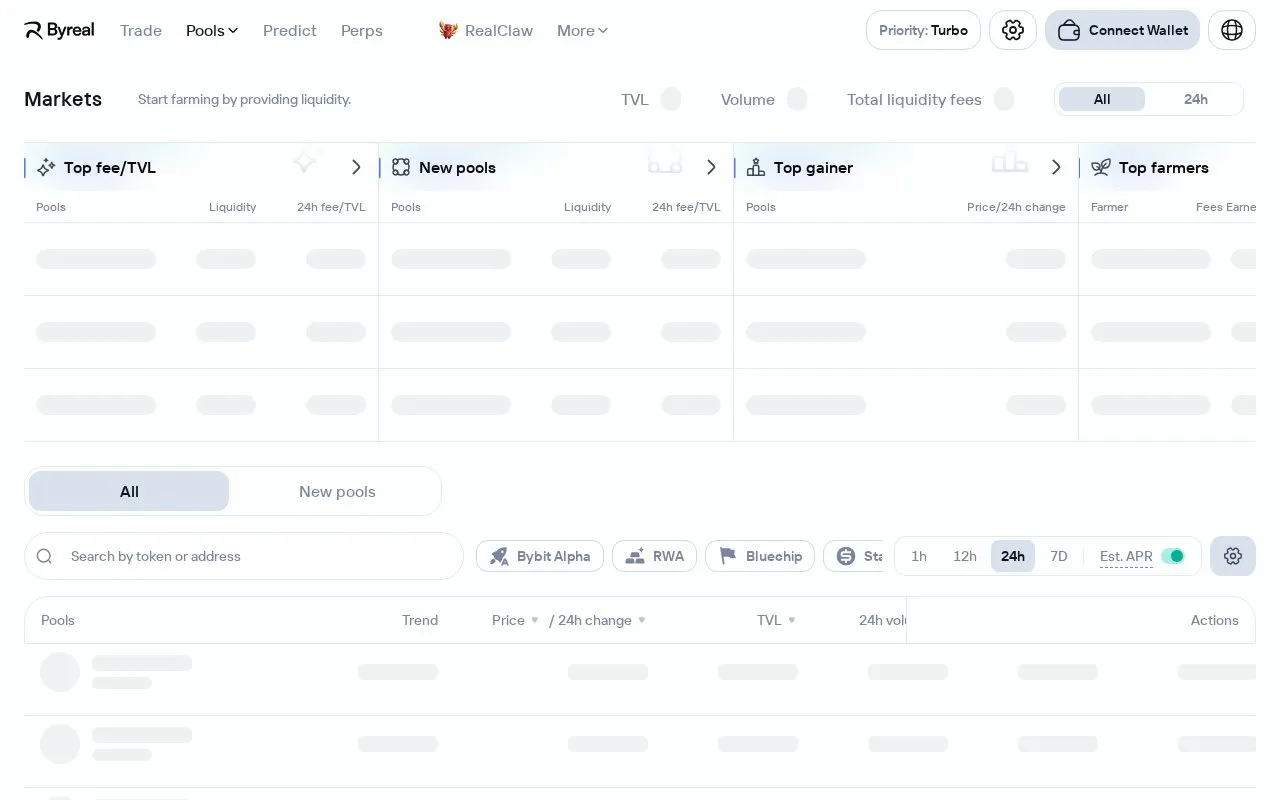Sort by Price arrow
Viewport: 1280px width, 800px height.
(x=535, y=620)
